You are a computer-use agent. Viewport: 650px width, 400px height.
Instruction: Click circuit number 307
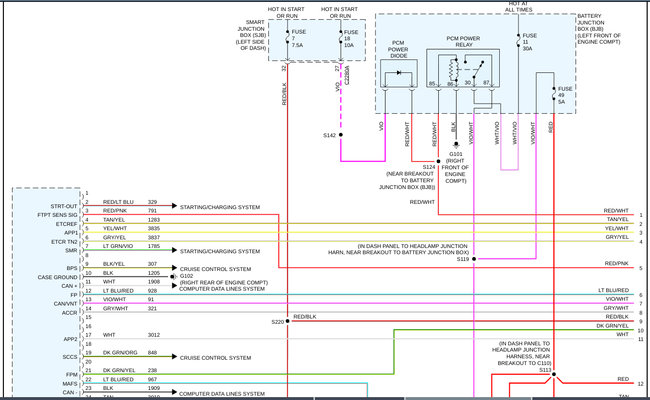click(153, 264)
